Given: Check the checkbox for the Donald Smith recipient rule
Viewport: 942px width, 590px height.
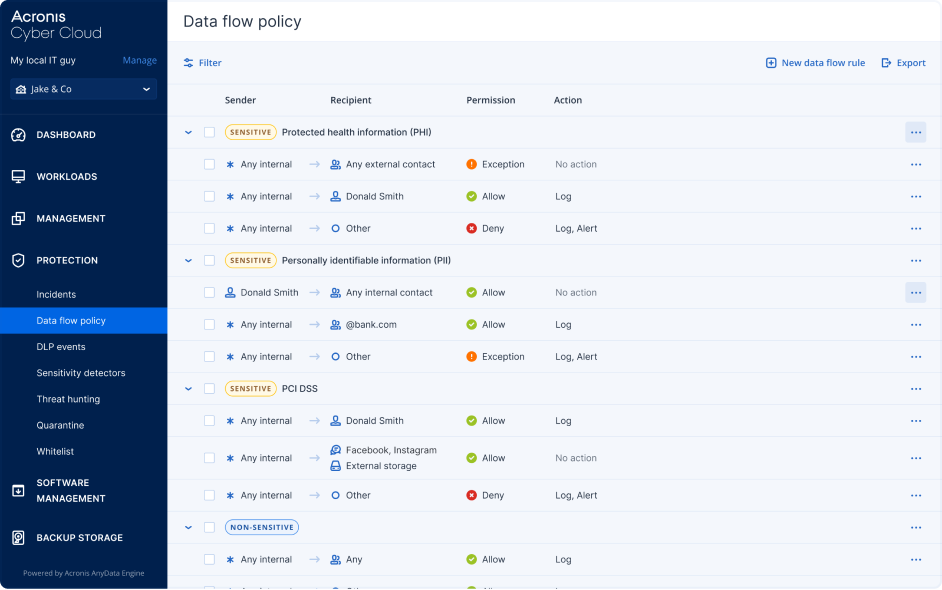Looking at the screenshot, I should pyautogui.click(x=210, y=196).
